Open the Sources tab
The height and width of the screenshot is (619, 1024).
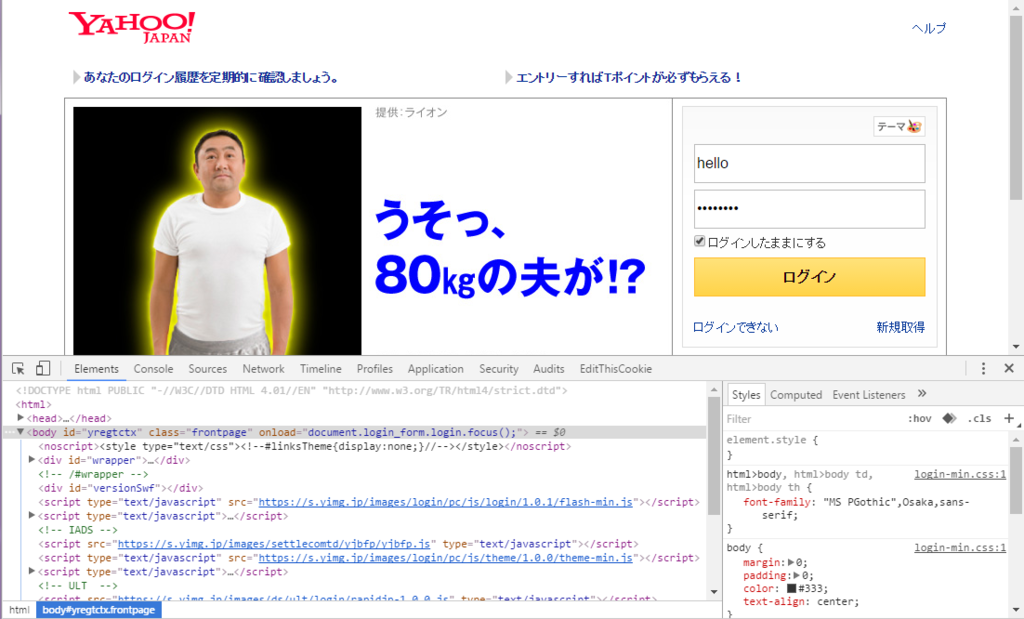(x=208, y=368)
